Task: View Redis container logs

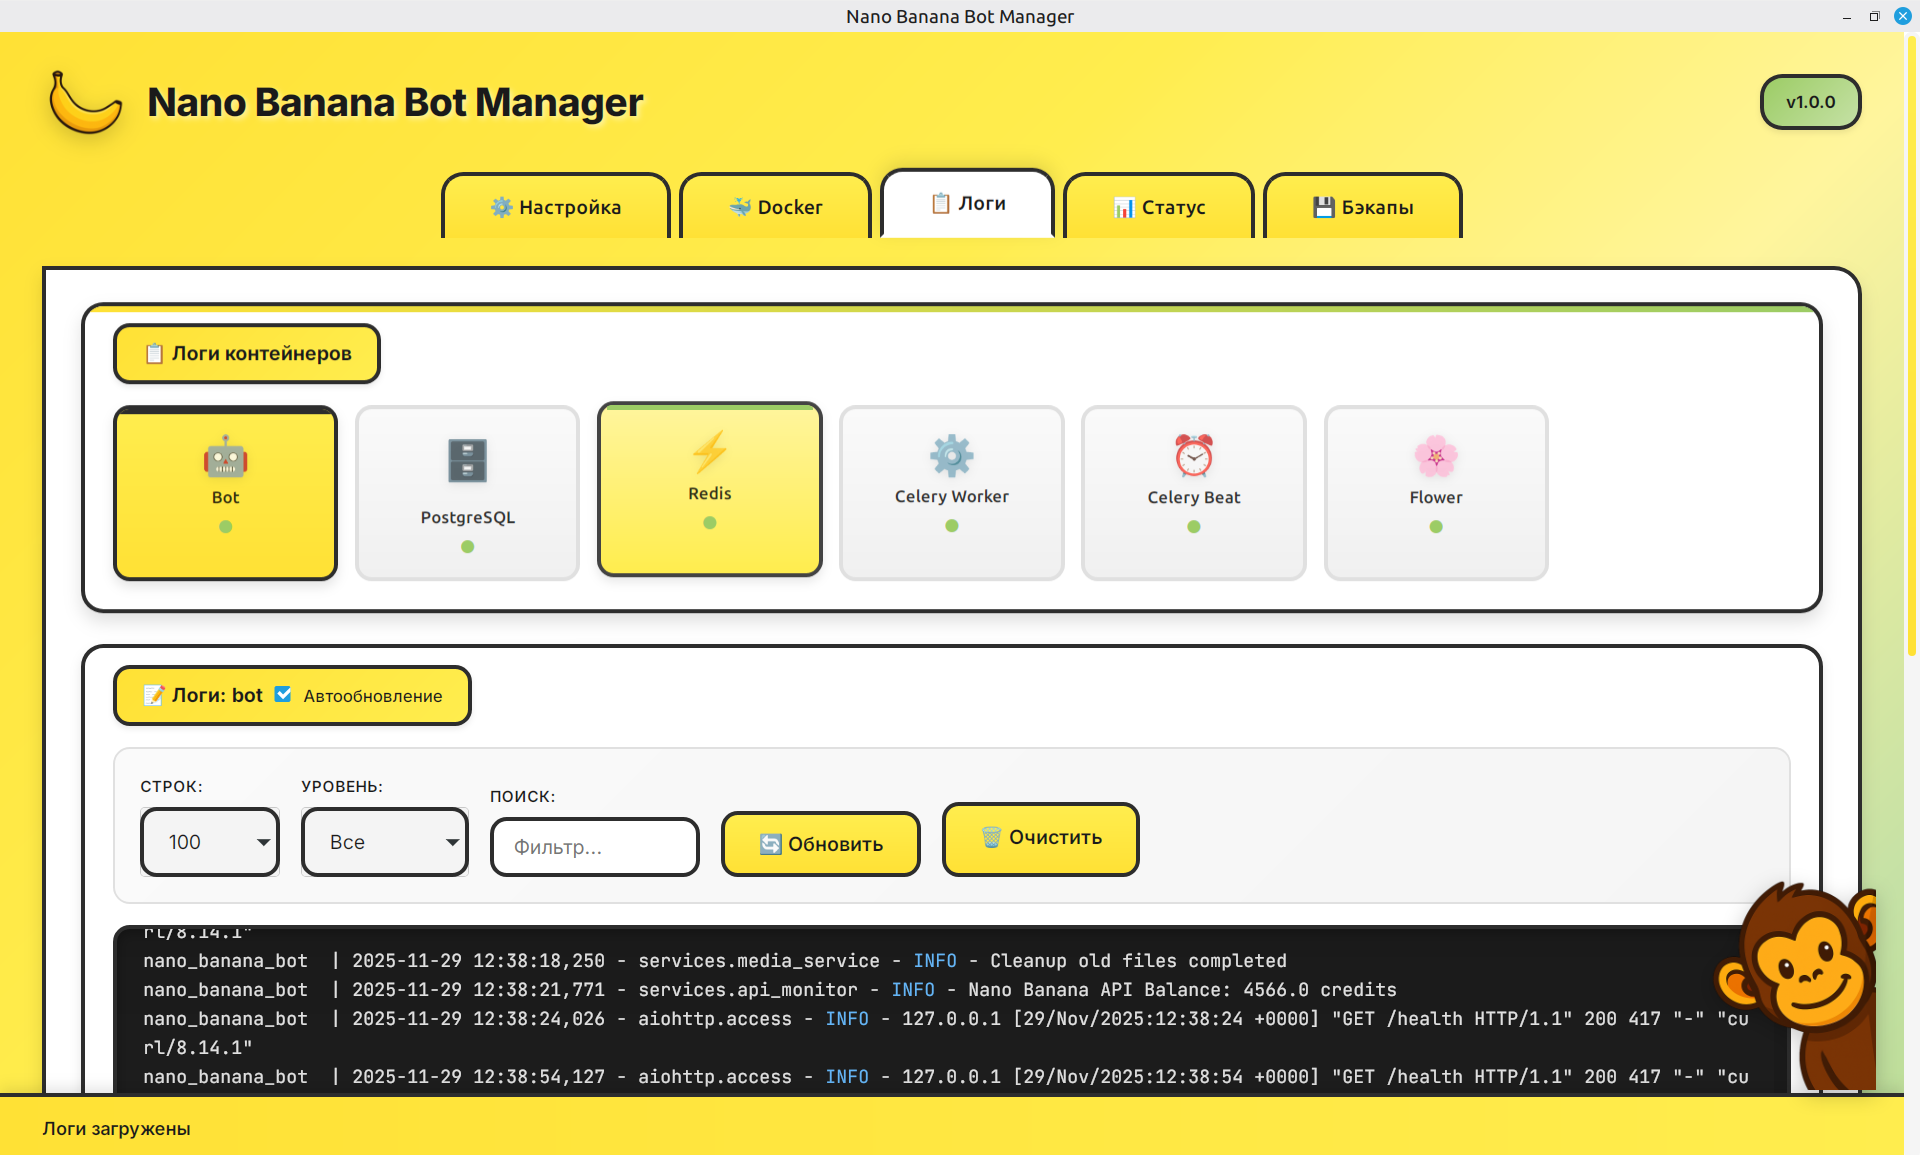Action: [x=710, y=488]
